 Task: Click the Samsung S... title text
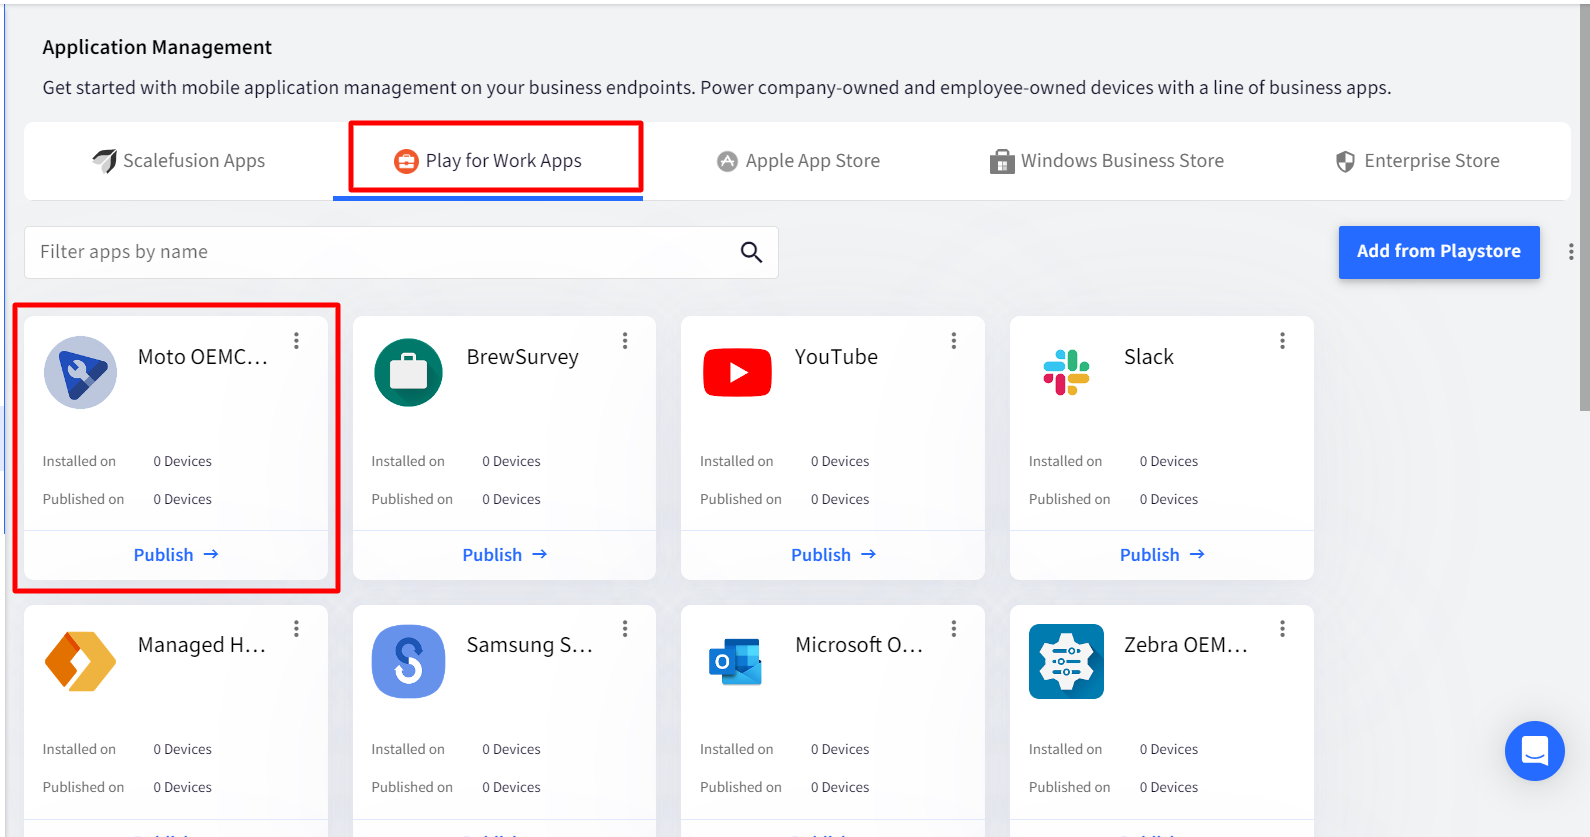point(530,645)
